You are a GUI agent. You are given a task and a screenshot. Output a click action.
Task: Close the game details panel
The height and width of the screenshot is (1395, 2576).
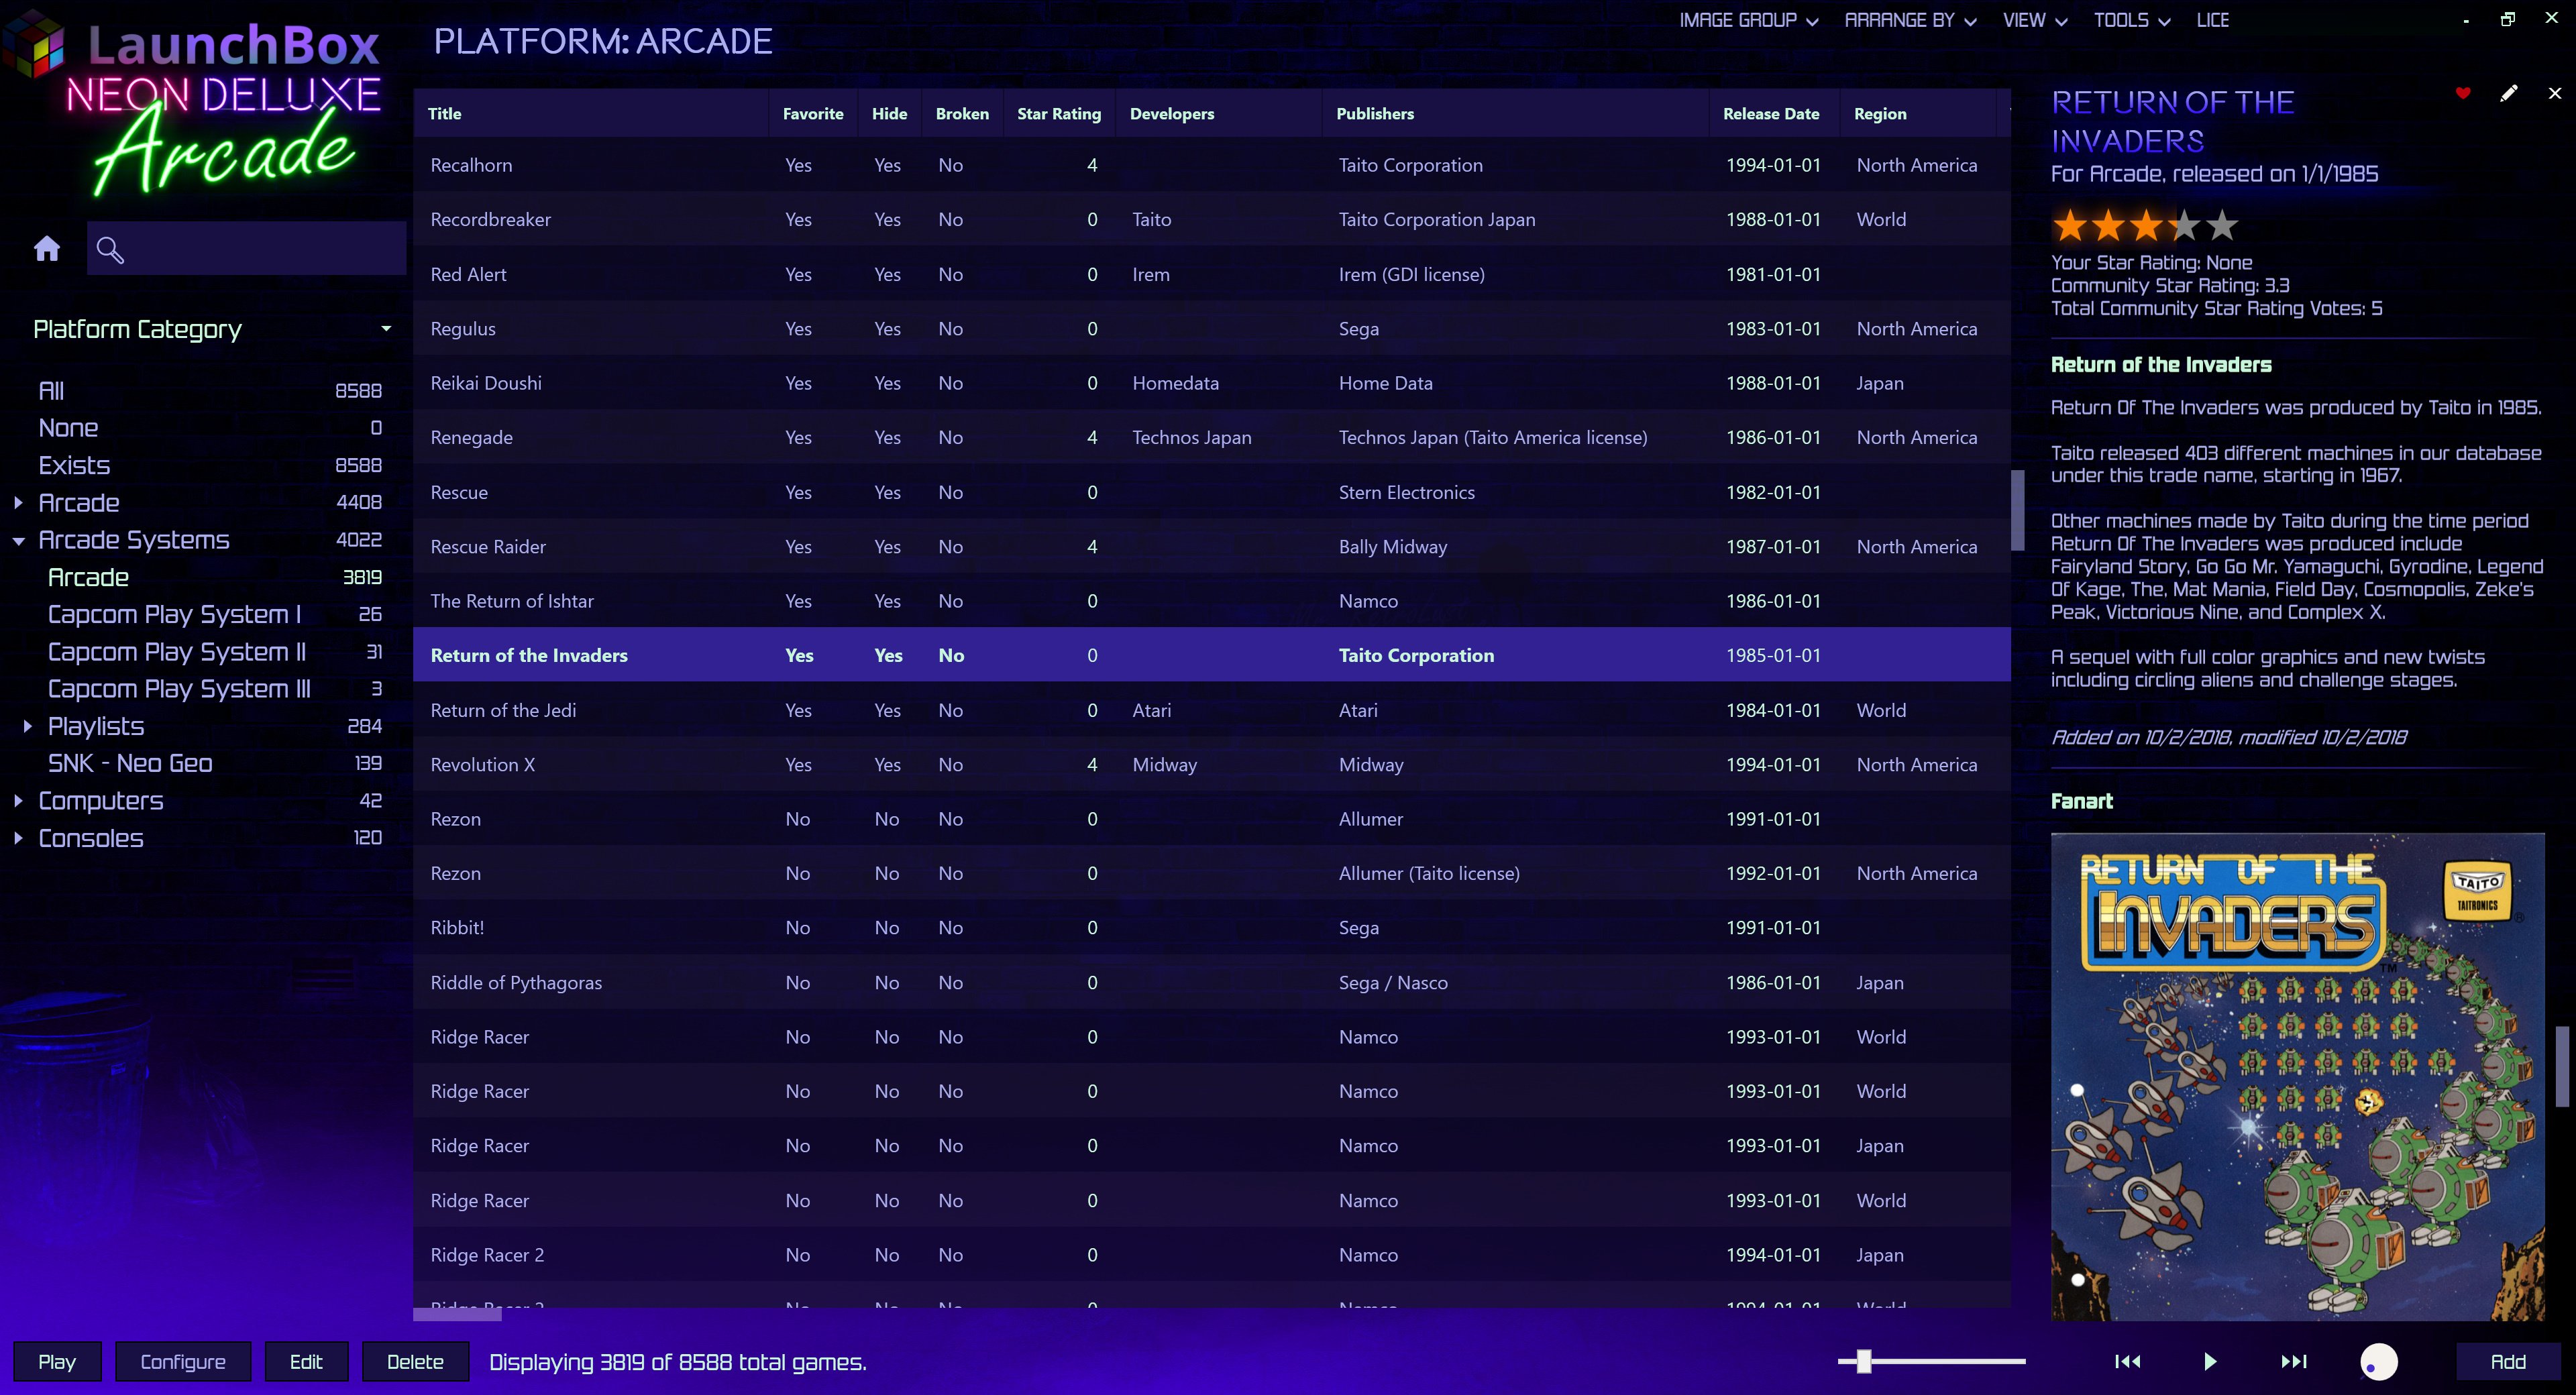click(2555, 93)
